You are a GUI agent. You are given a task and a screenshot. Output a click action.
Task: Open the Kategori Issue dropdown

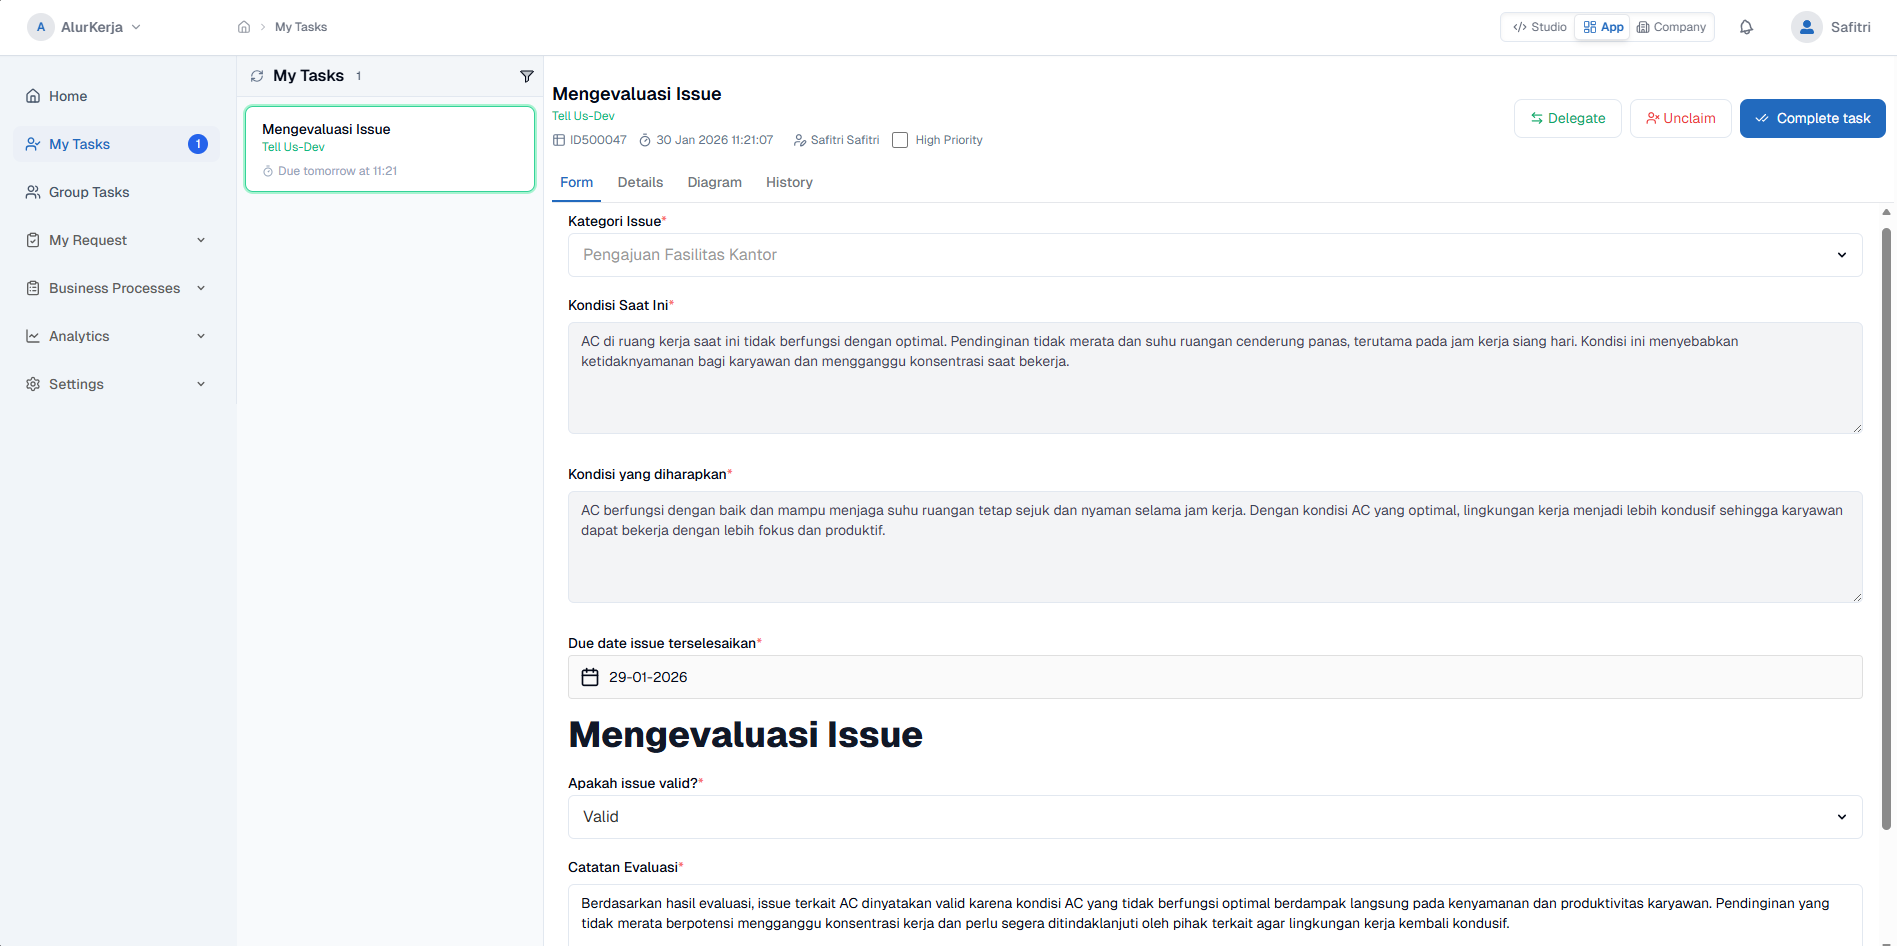coord(1214,255)
